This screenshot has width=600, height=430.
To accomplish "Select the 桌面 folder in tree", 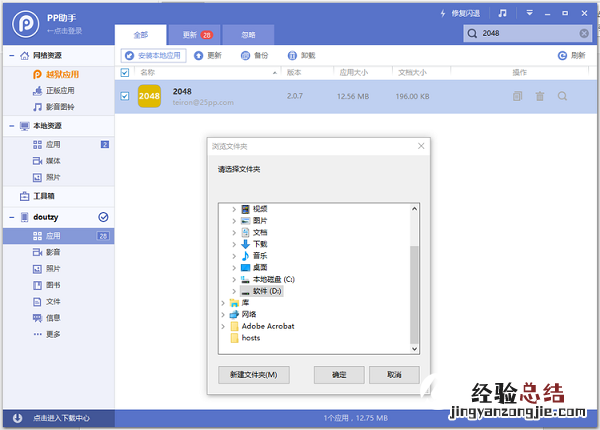I will [260, 267].
